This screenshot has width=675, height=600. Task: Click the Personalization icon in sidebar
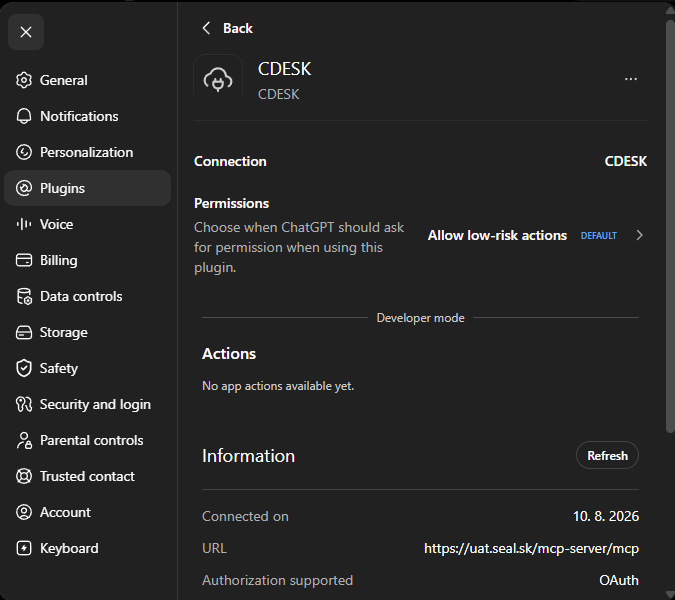pos(24,152)
